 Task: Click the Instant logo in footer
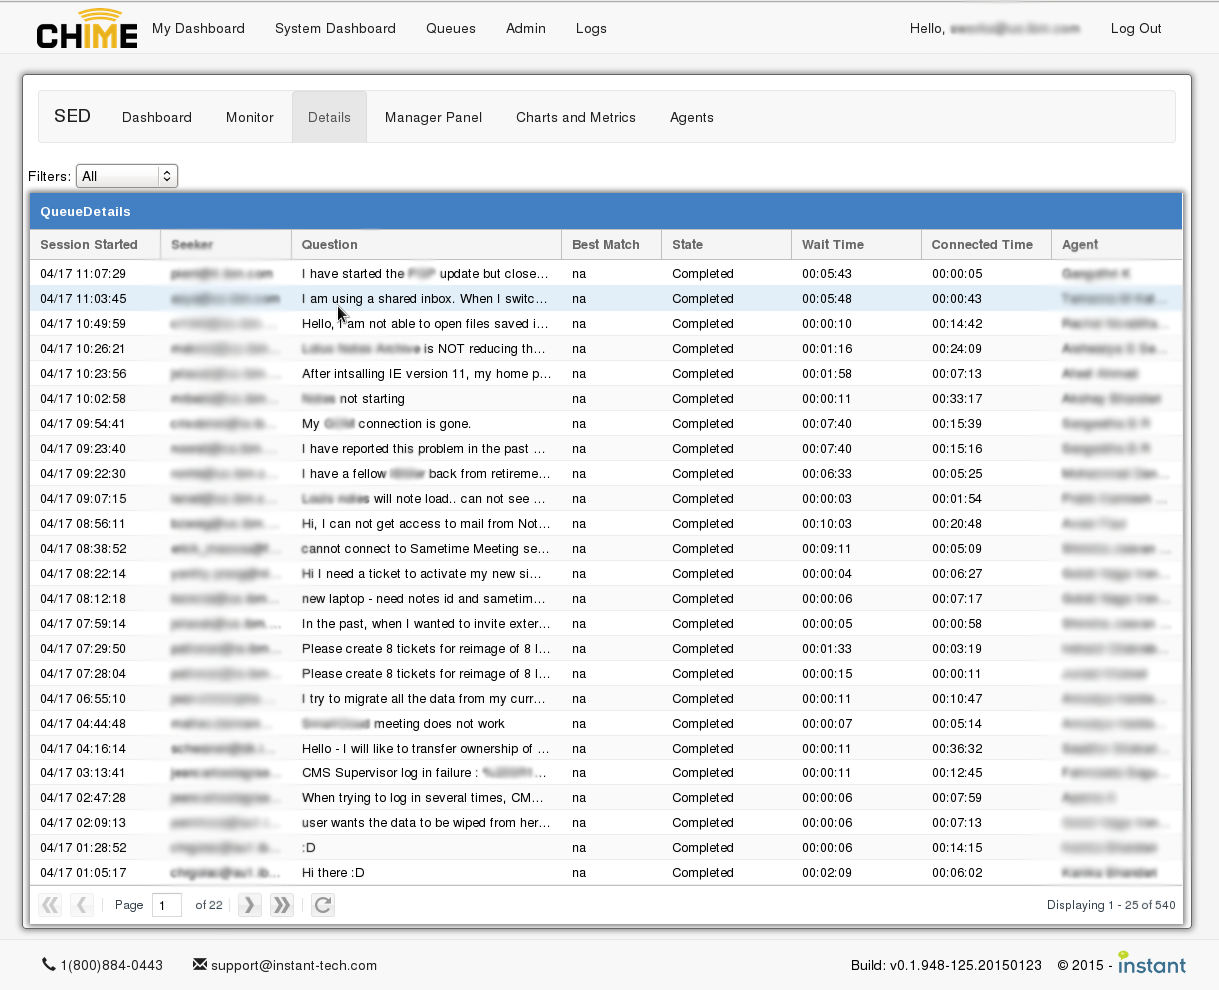click(1152, 963)
